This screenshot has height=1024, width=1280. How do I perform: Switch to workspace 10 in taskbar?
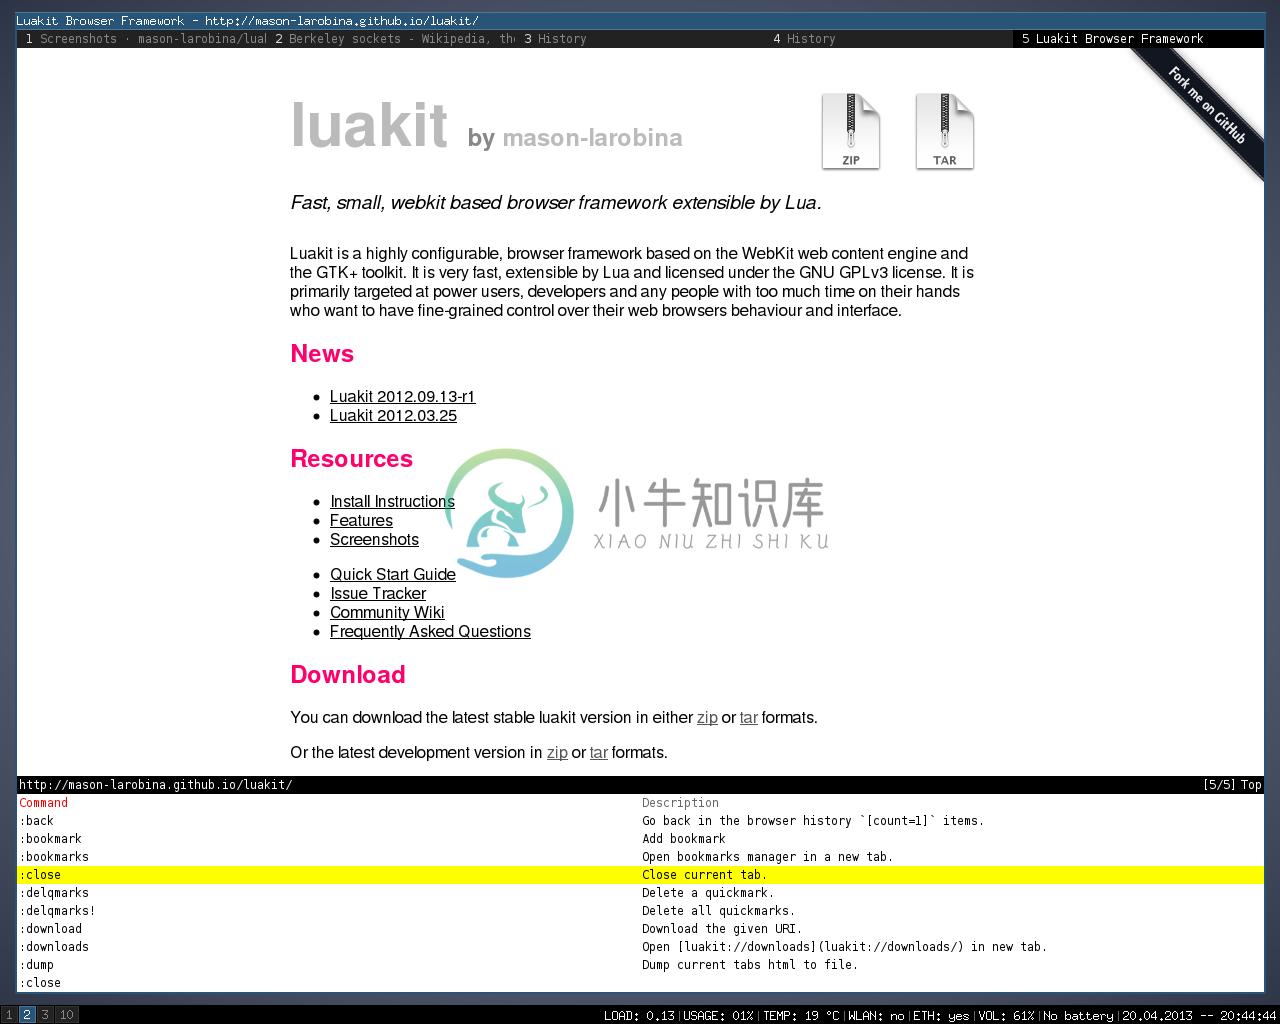click(66, 1015)
